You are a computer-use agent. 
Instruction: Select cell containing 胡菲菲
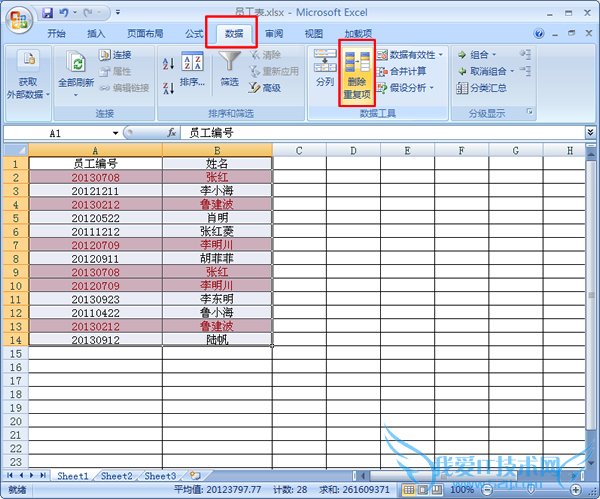tap(217, 258)
